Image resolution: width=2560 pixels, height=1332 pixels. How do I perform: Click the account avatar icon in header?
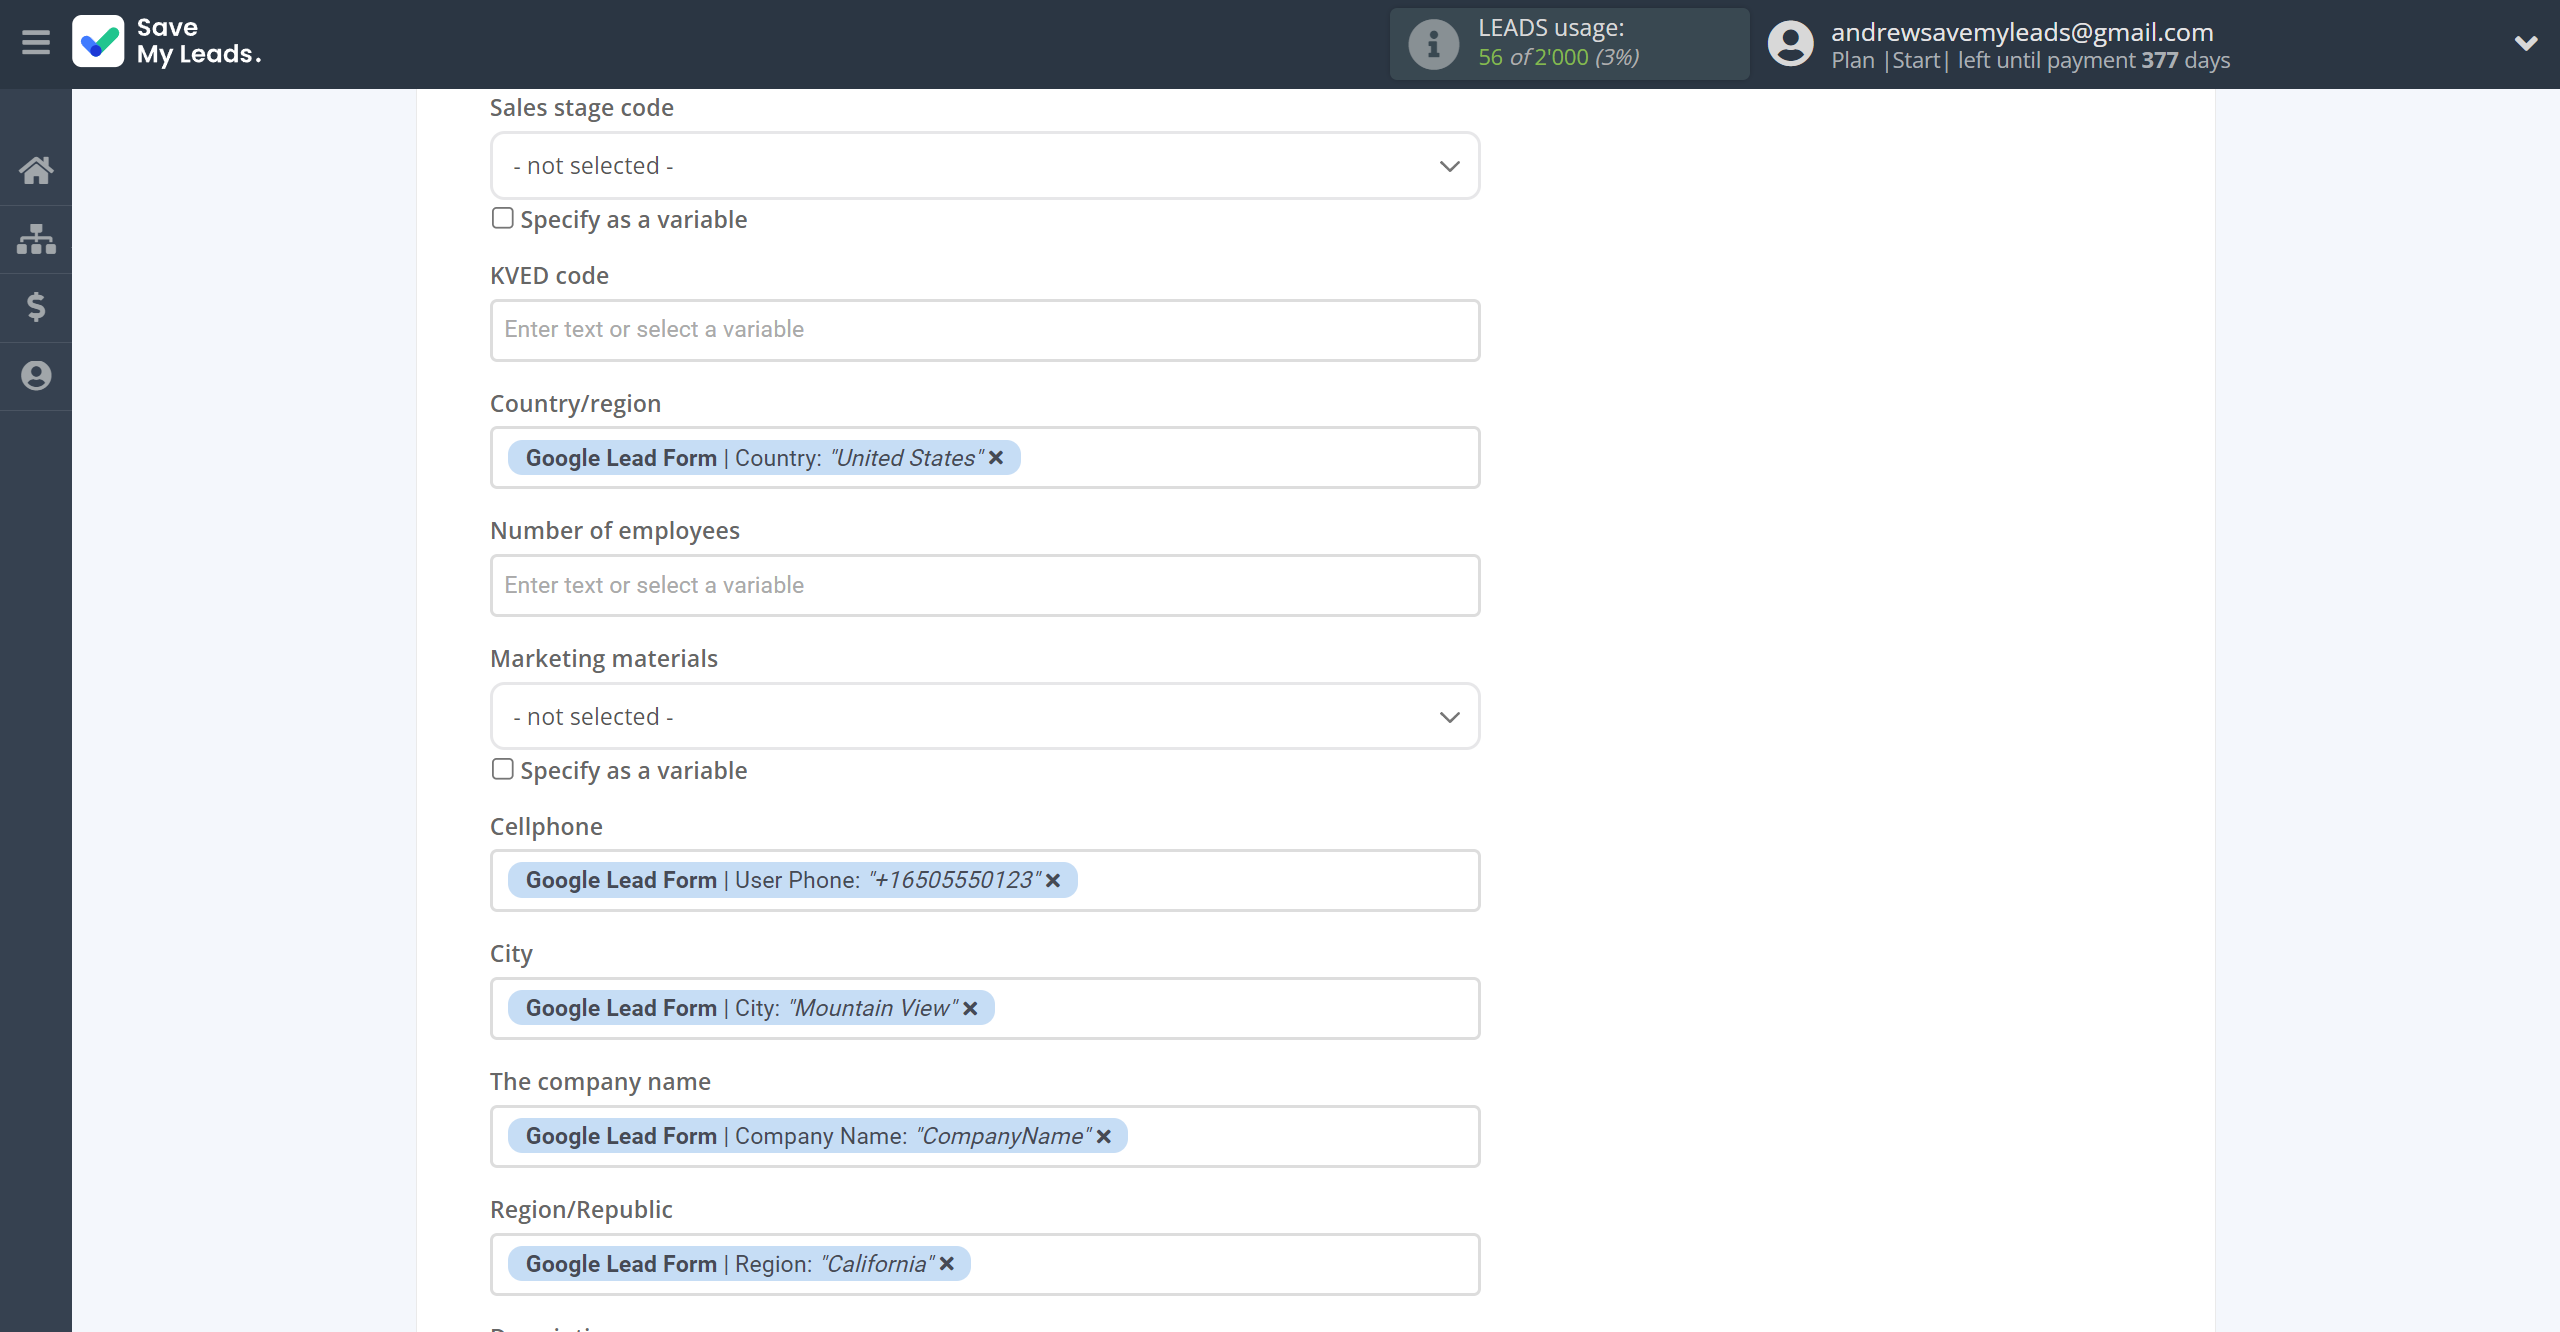tap(1790, 44)
